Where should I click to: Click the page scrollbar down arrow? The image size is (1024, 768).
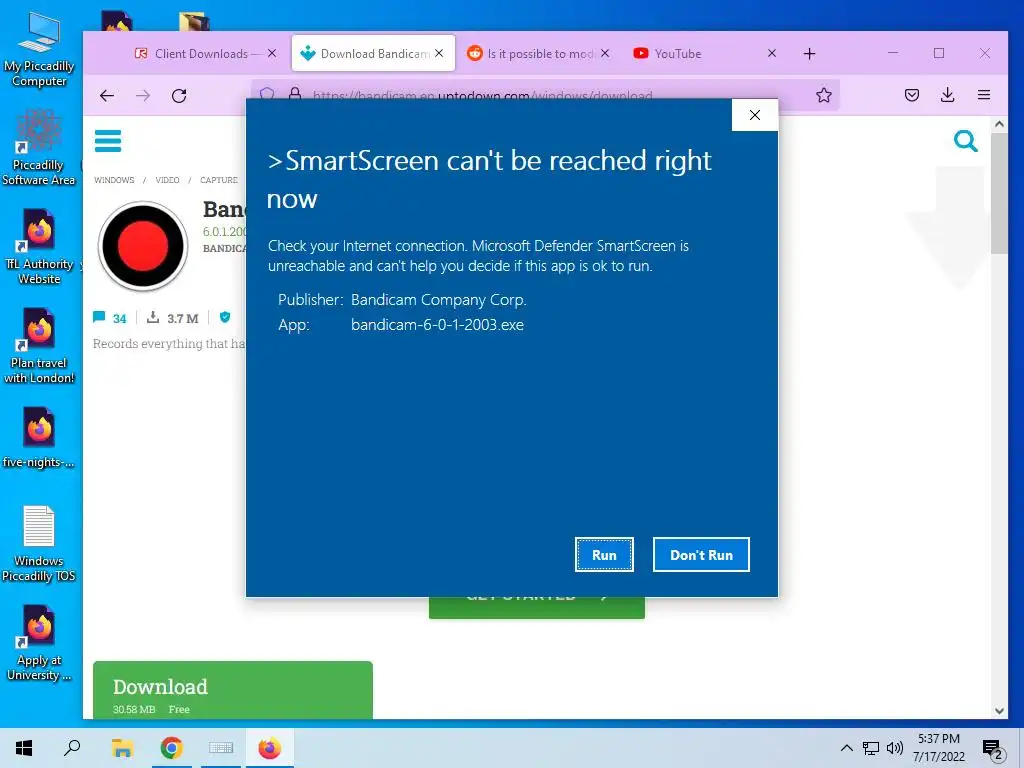[999, 711]
